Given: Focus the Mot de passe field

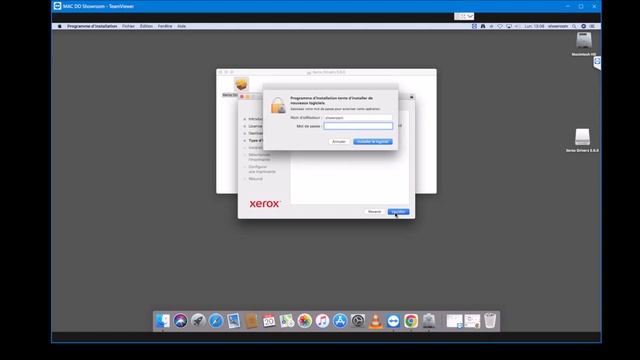Looking at the screenshot, I should 358,126.
